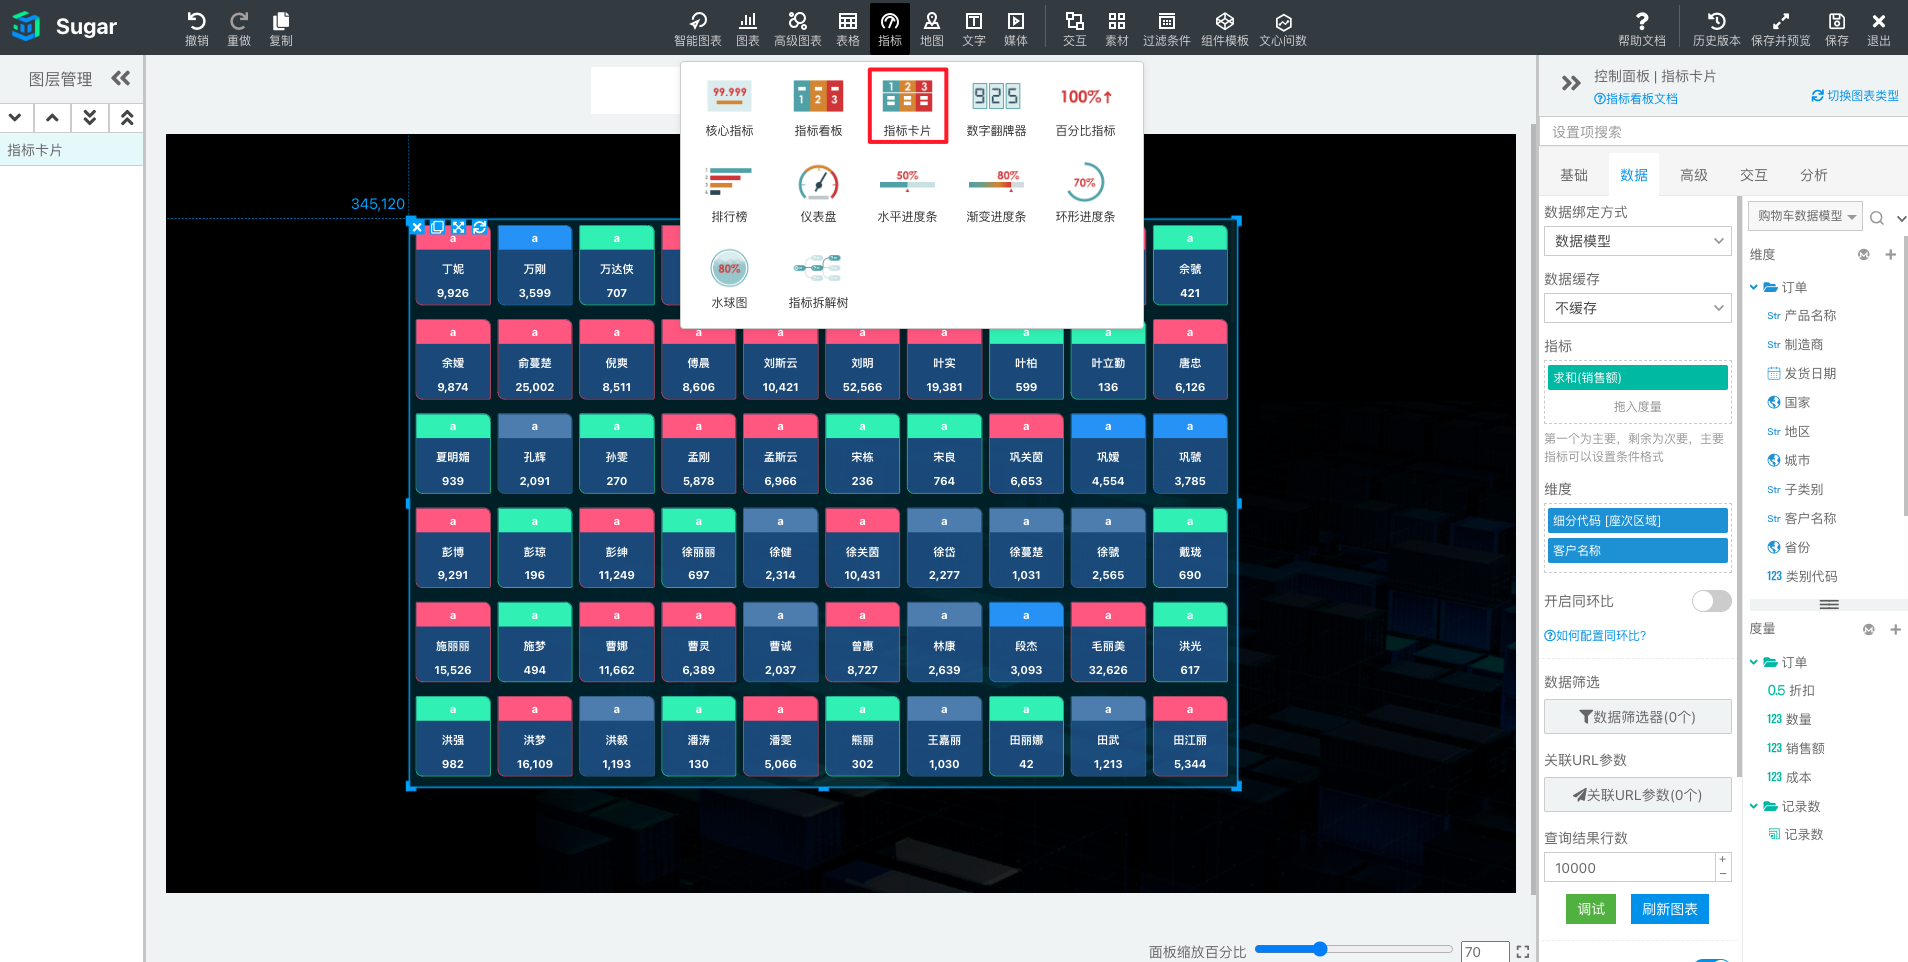Collapse the control panel with double-chevron
This screenshot has height=962, width=1908.
click(x=1571, y=83)
